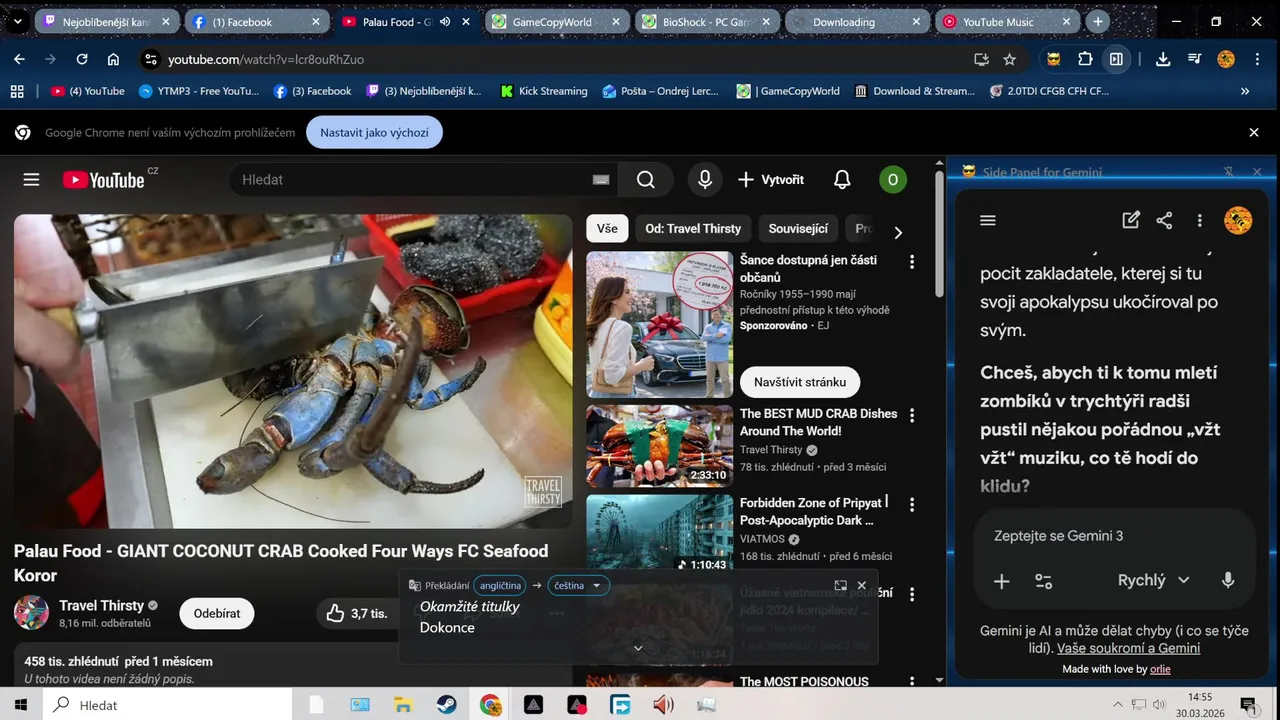Go back with Chrome back arrow

[x=19, y=59]
